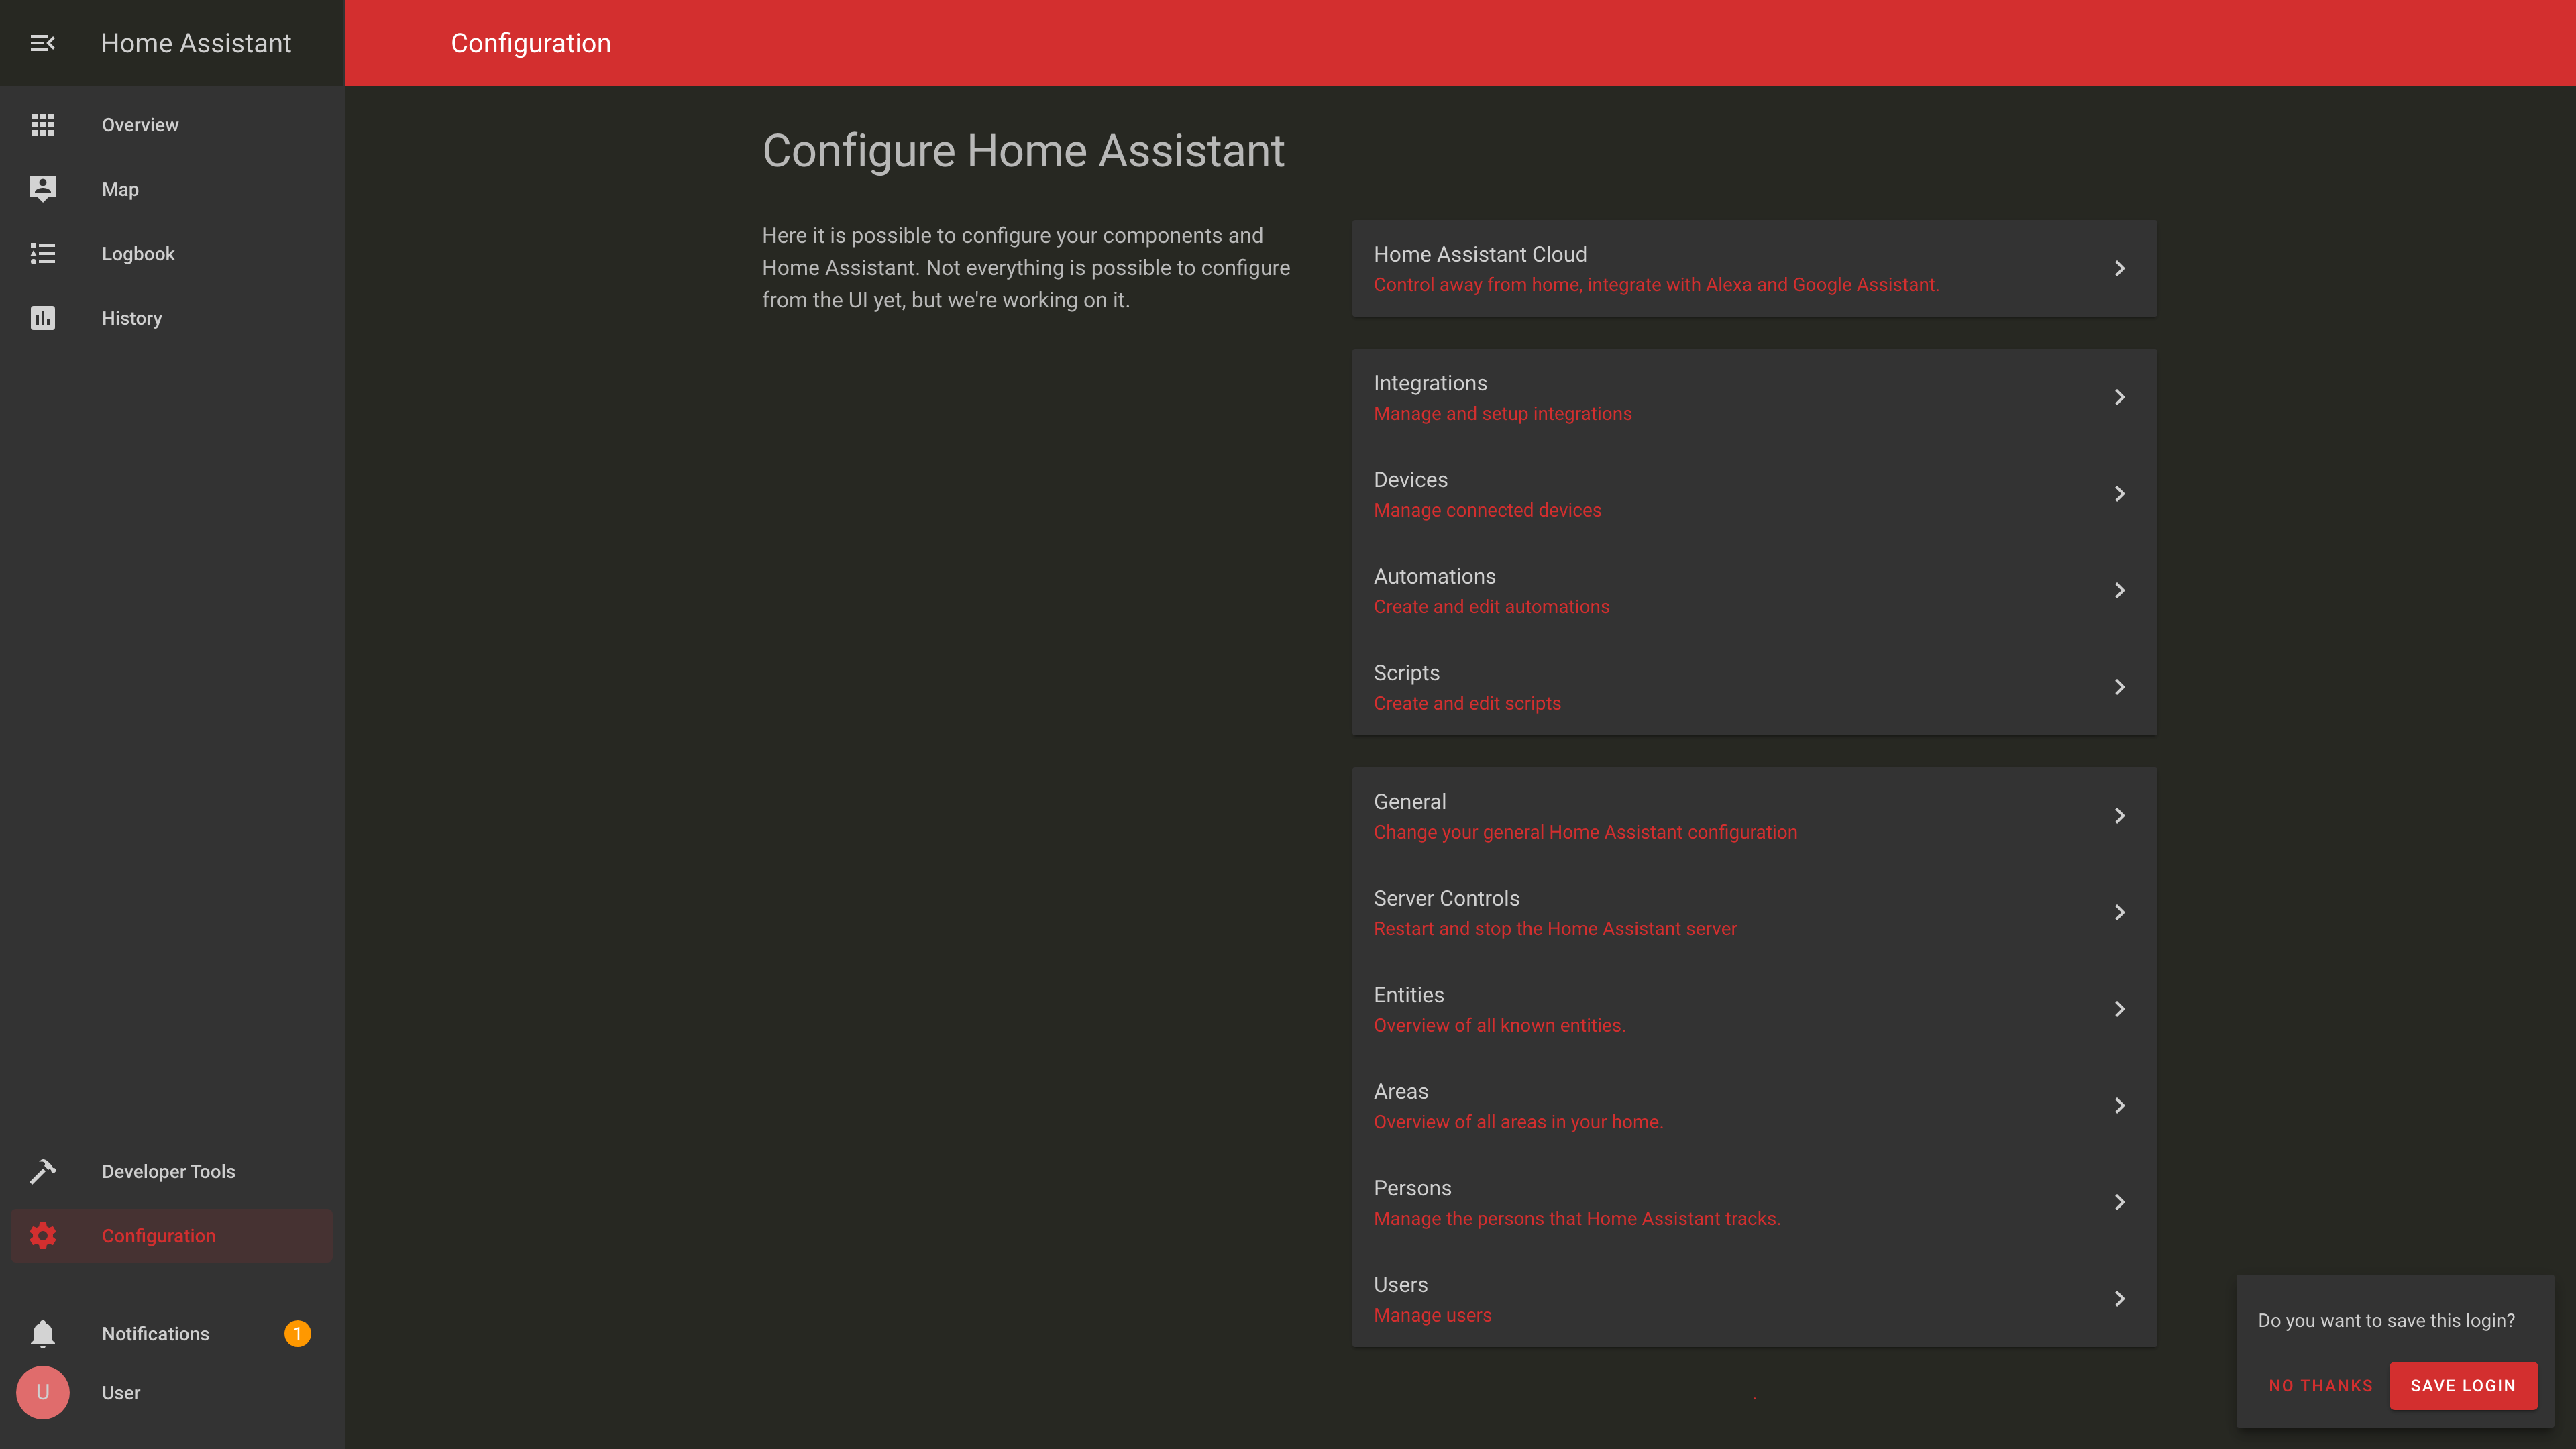The height and width of the screenshot is (1449, 2576).
Task: Click No Thanks to dismiss login save
Action: click(2321, 1385)
